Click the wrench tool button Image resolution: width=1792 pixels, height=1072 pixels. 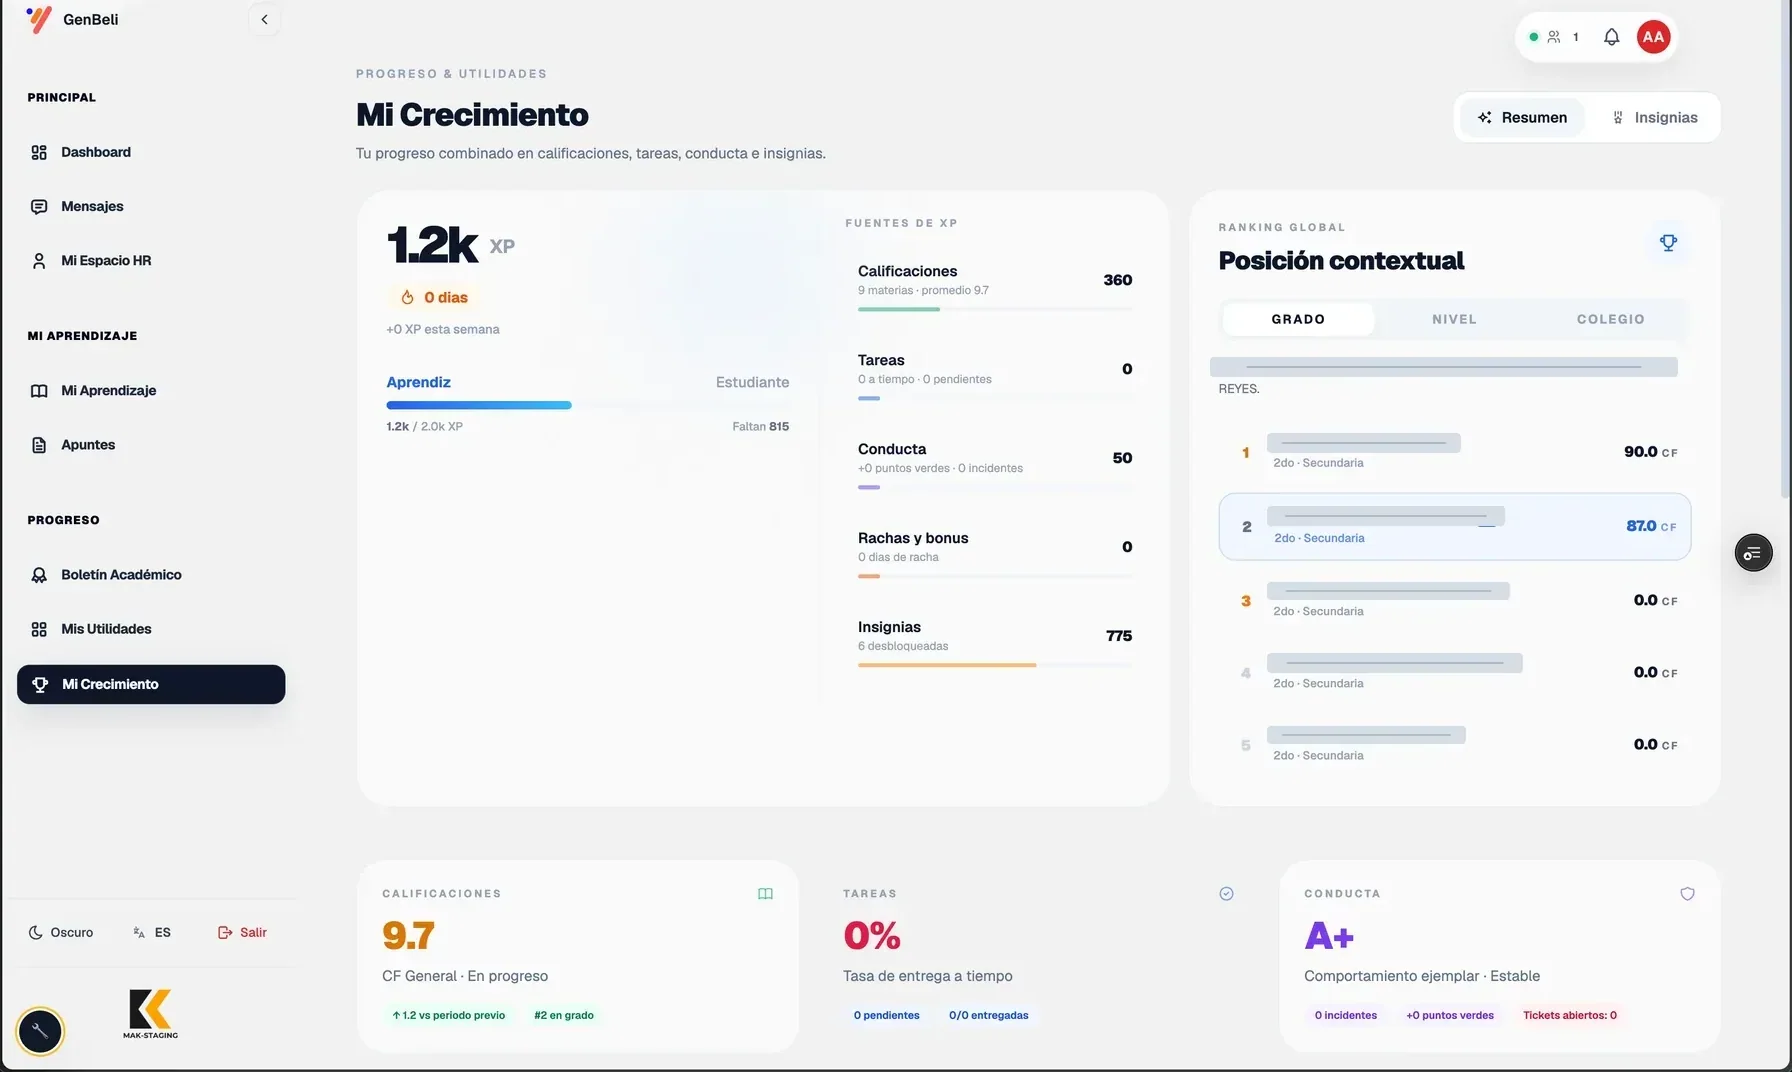(x=40, y=1031)
